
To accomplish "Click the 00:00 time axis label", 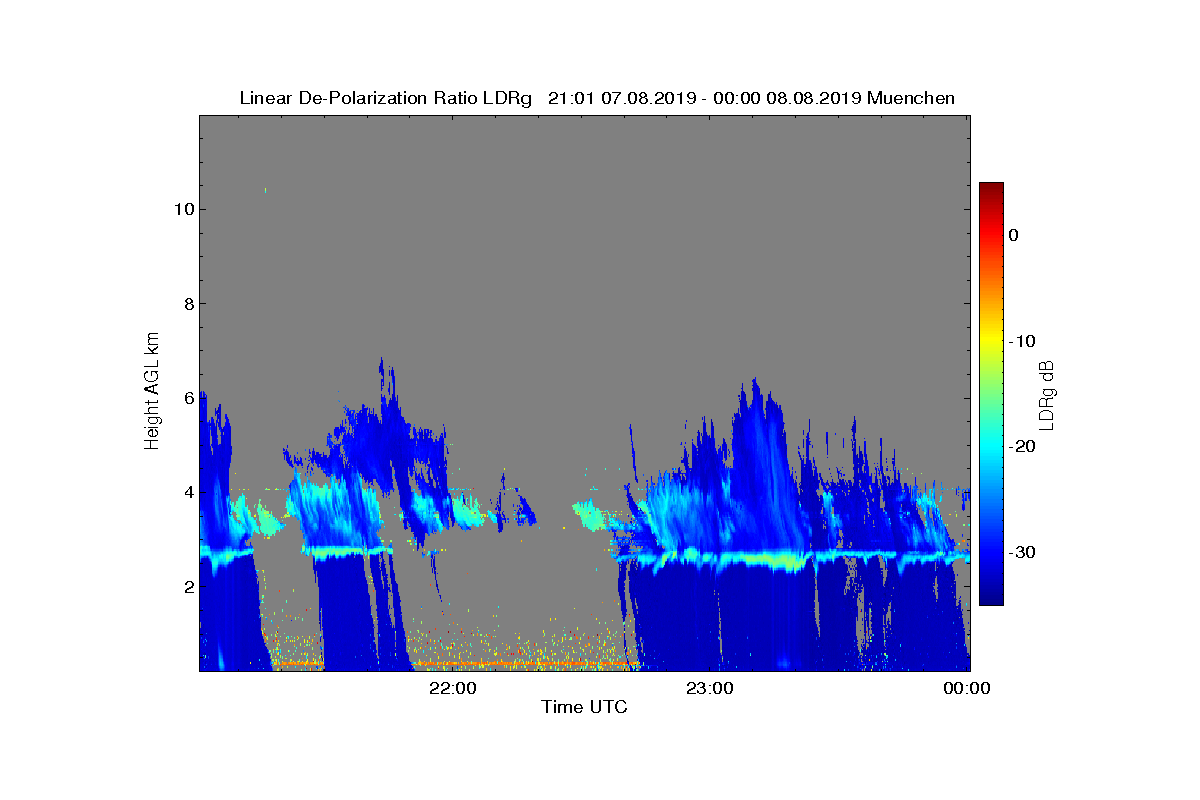I will [x=967, y=688].
